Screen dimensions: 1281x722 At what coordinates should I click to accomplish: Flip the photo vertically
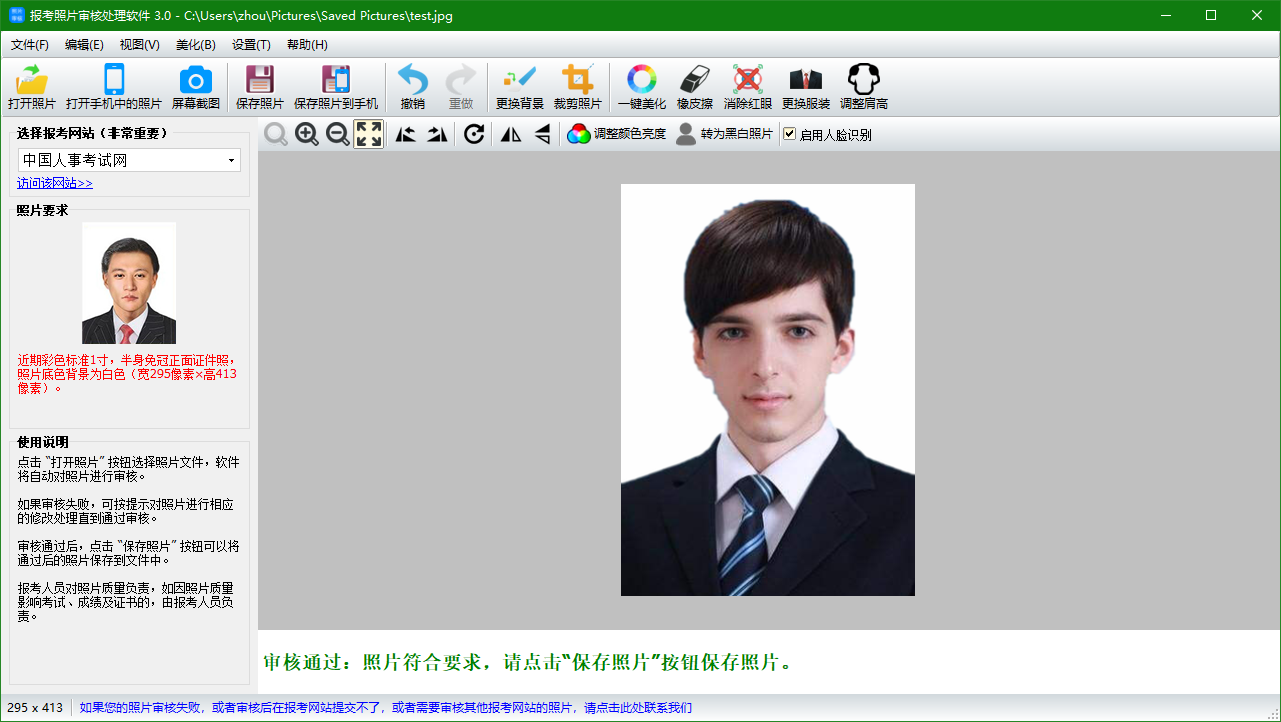(x=542, y=134)
